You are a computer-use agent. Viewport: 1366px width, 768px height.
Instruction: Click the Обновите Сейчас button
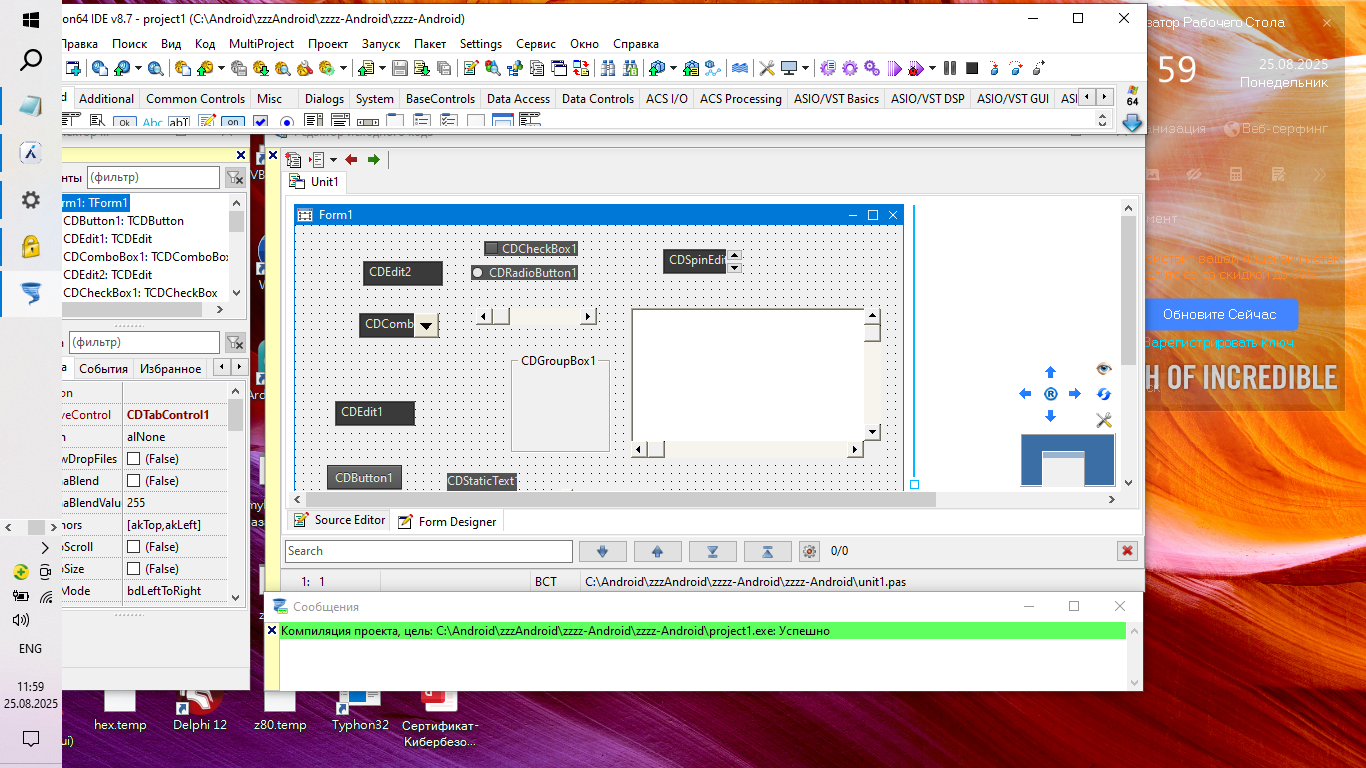[x=1219, y=314]
